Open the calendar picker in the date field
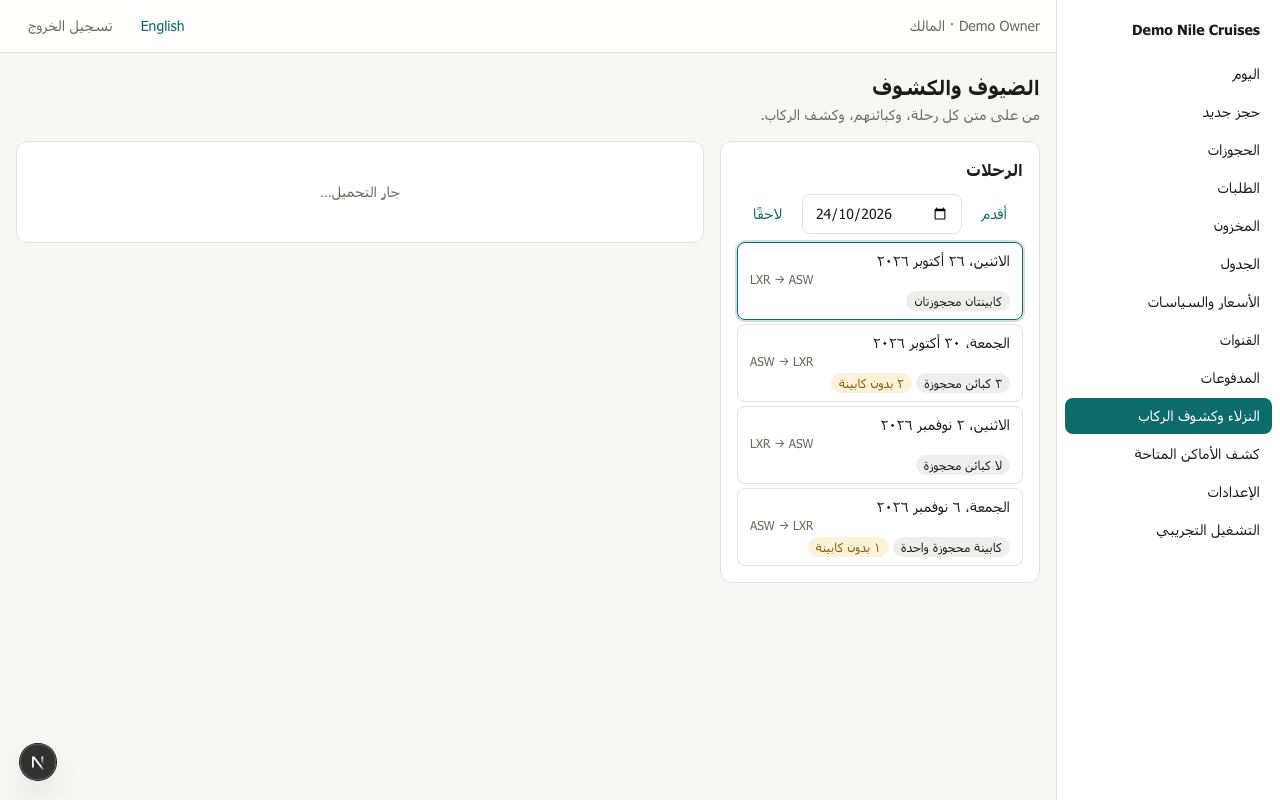 [939, 214]
